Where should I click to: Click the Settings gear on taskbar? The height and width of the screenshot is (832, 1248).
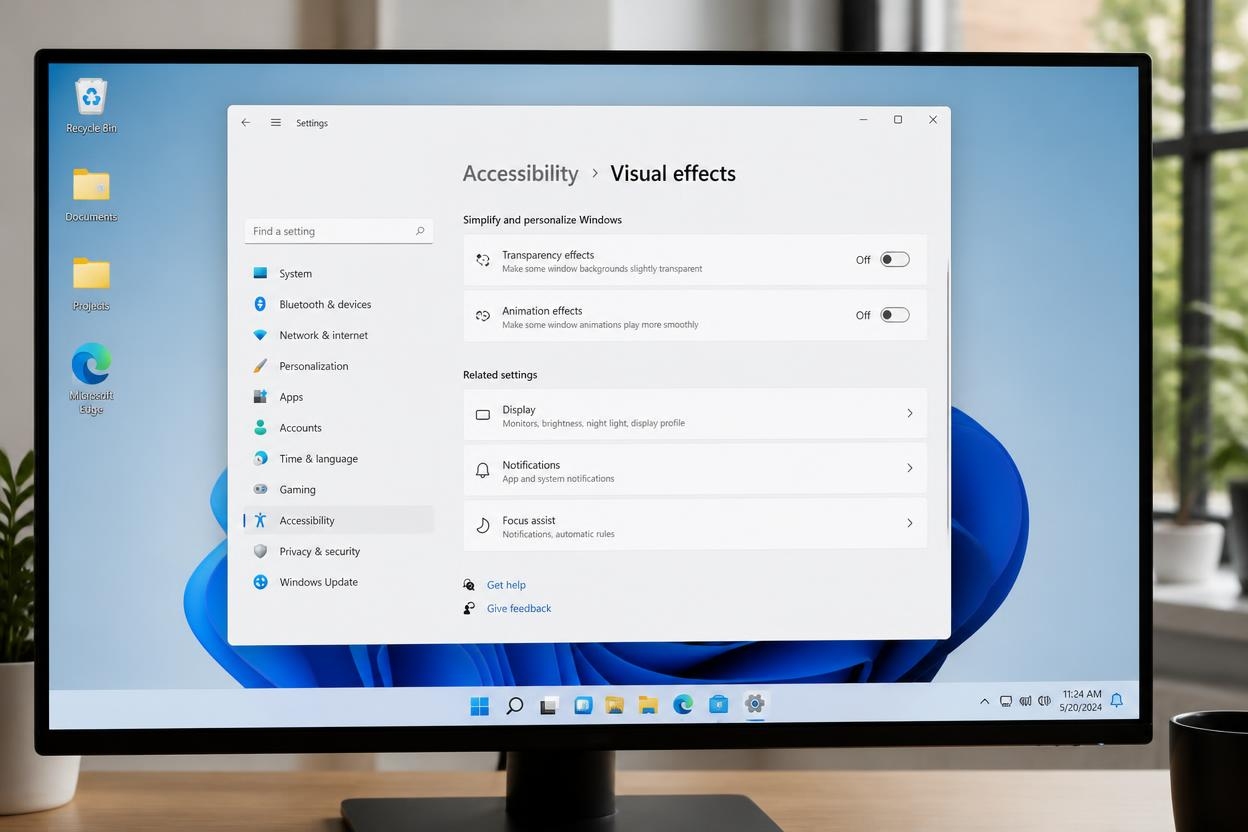click(755, 703)
